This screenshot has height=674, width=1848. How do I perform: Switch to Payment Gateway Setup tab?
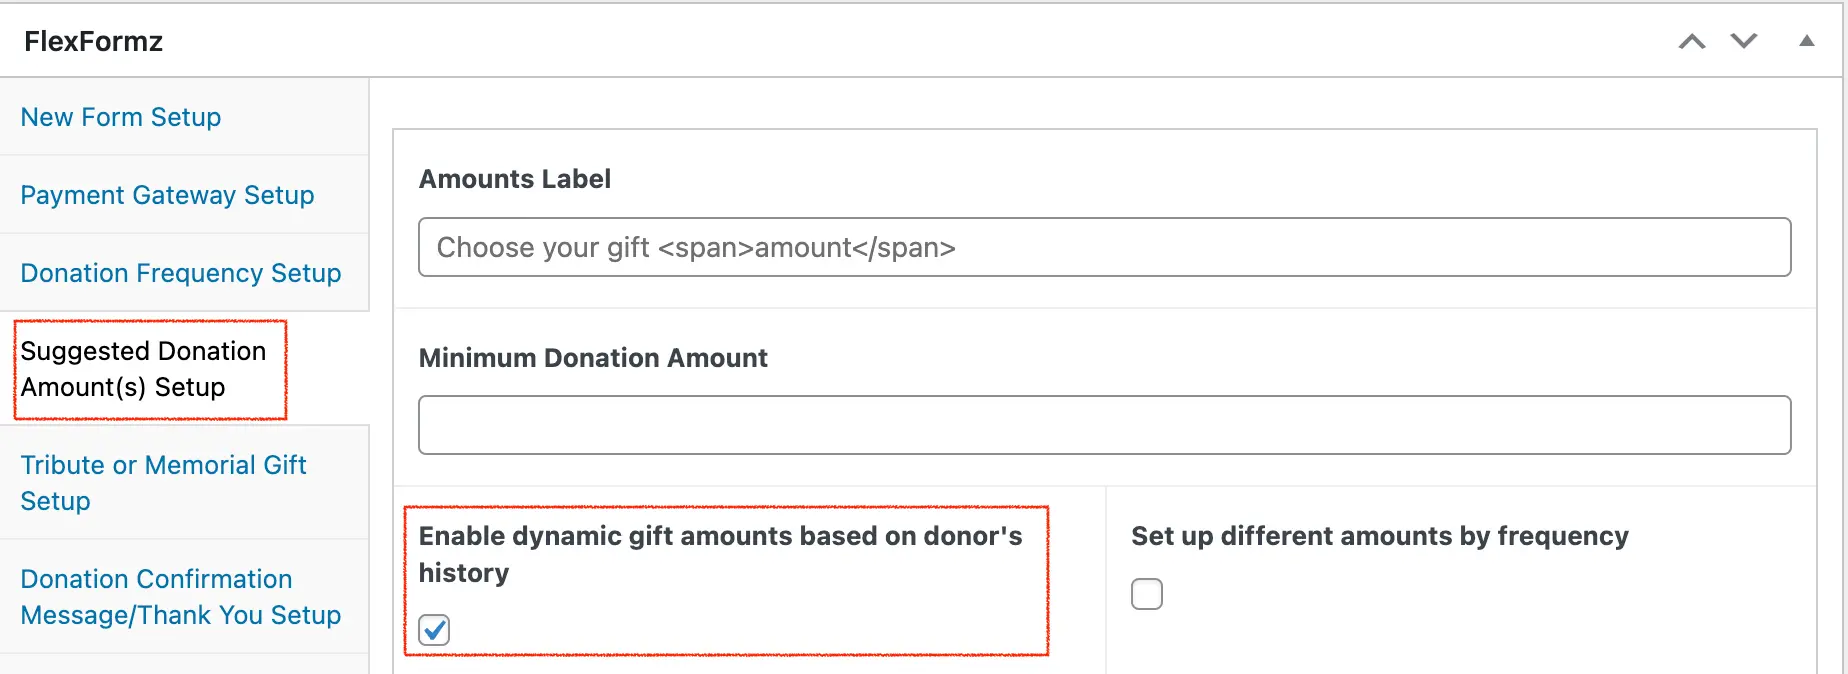point(167,195)
